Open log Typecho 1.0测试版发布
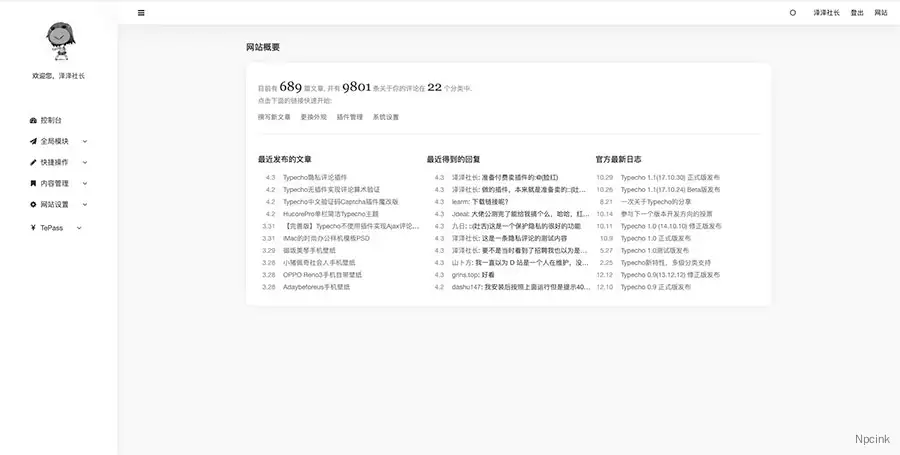This screenshot has width=900, height=455. point(655,251)
